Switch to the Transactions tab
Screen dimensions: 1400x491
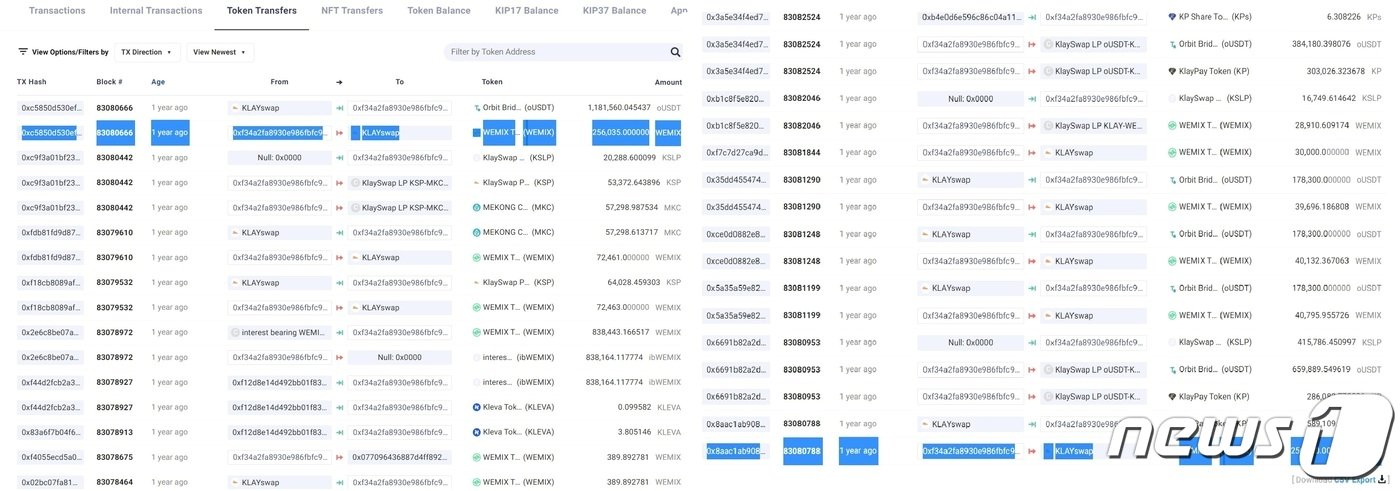57,11
